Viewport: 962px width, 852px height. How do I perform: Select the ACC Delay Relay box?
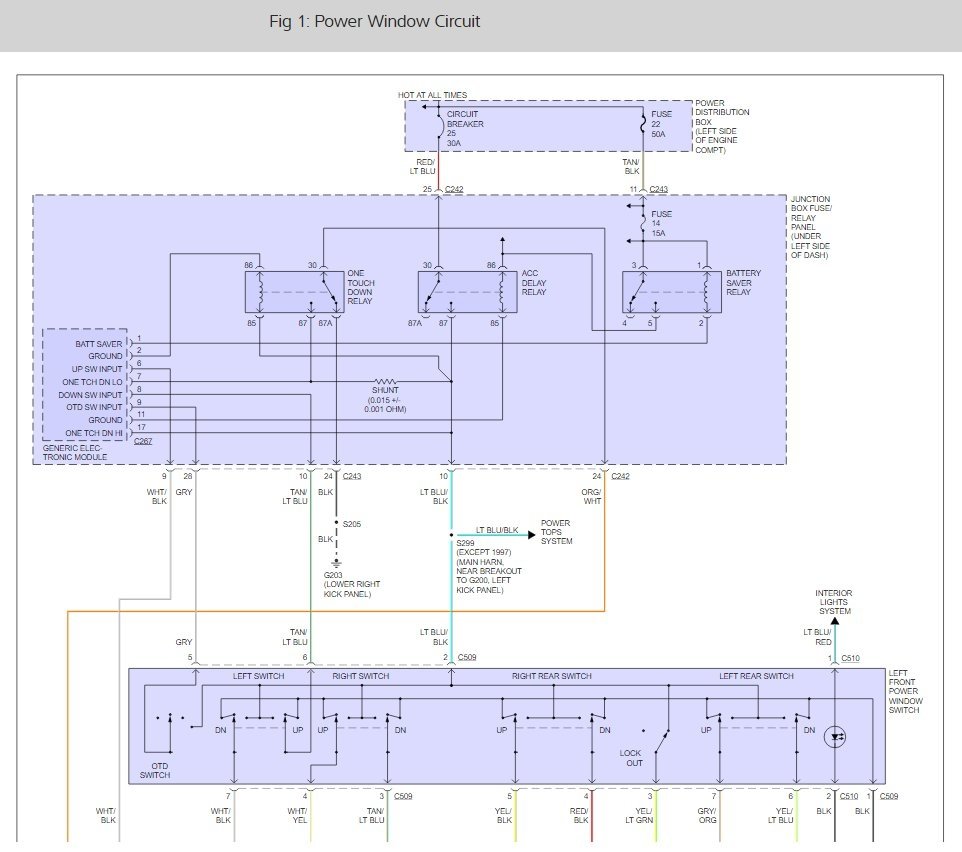tap(468, 292)
